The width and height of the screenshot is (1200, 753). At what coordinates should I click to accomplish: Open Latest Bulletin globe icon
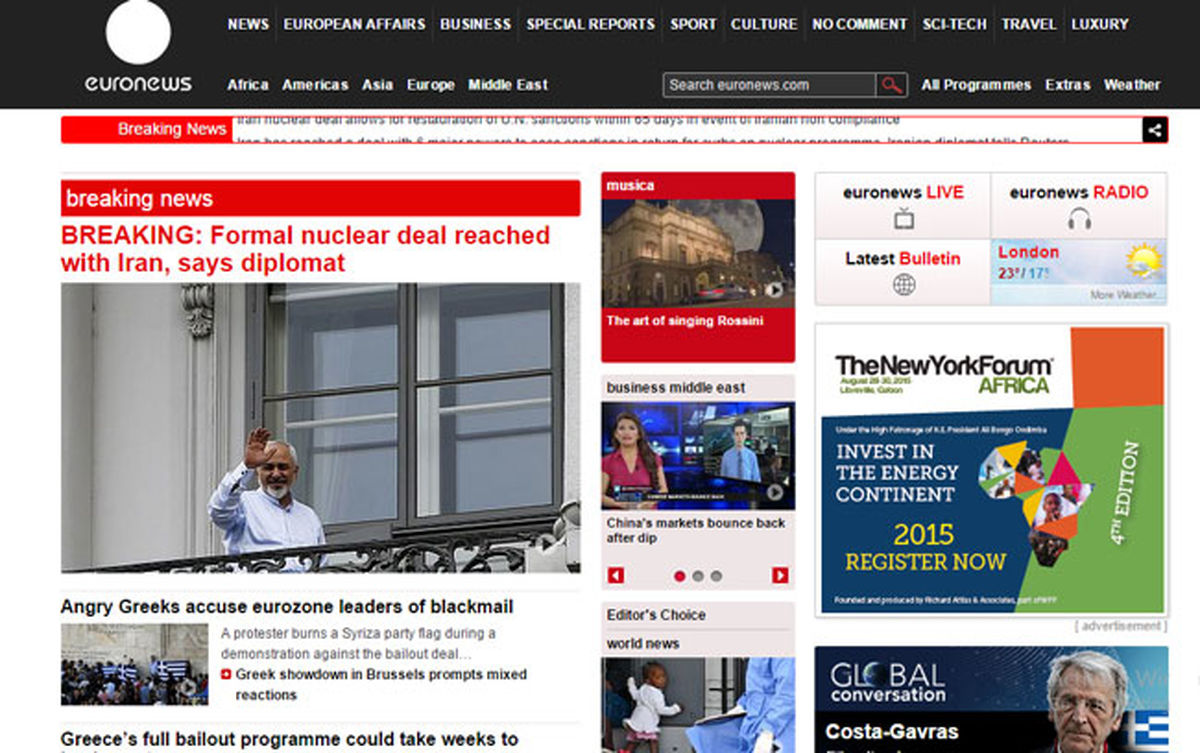coord(904,285)
